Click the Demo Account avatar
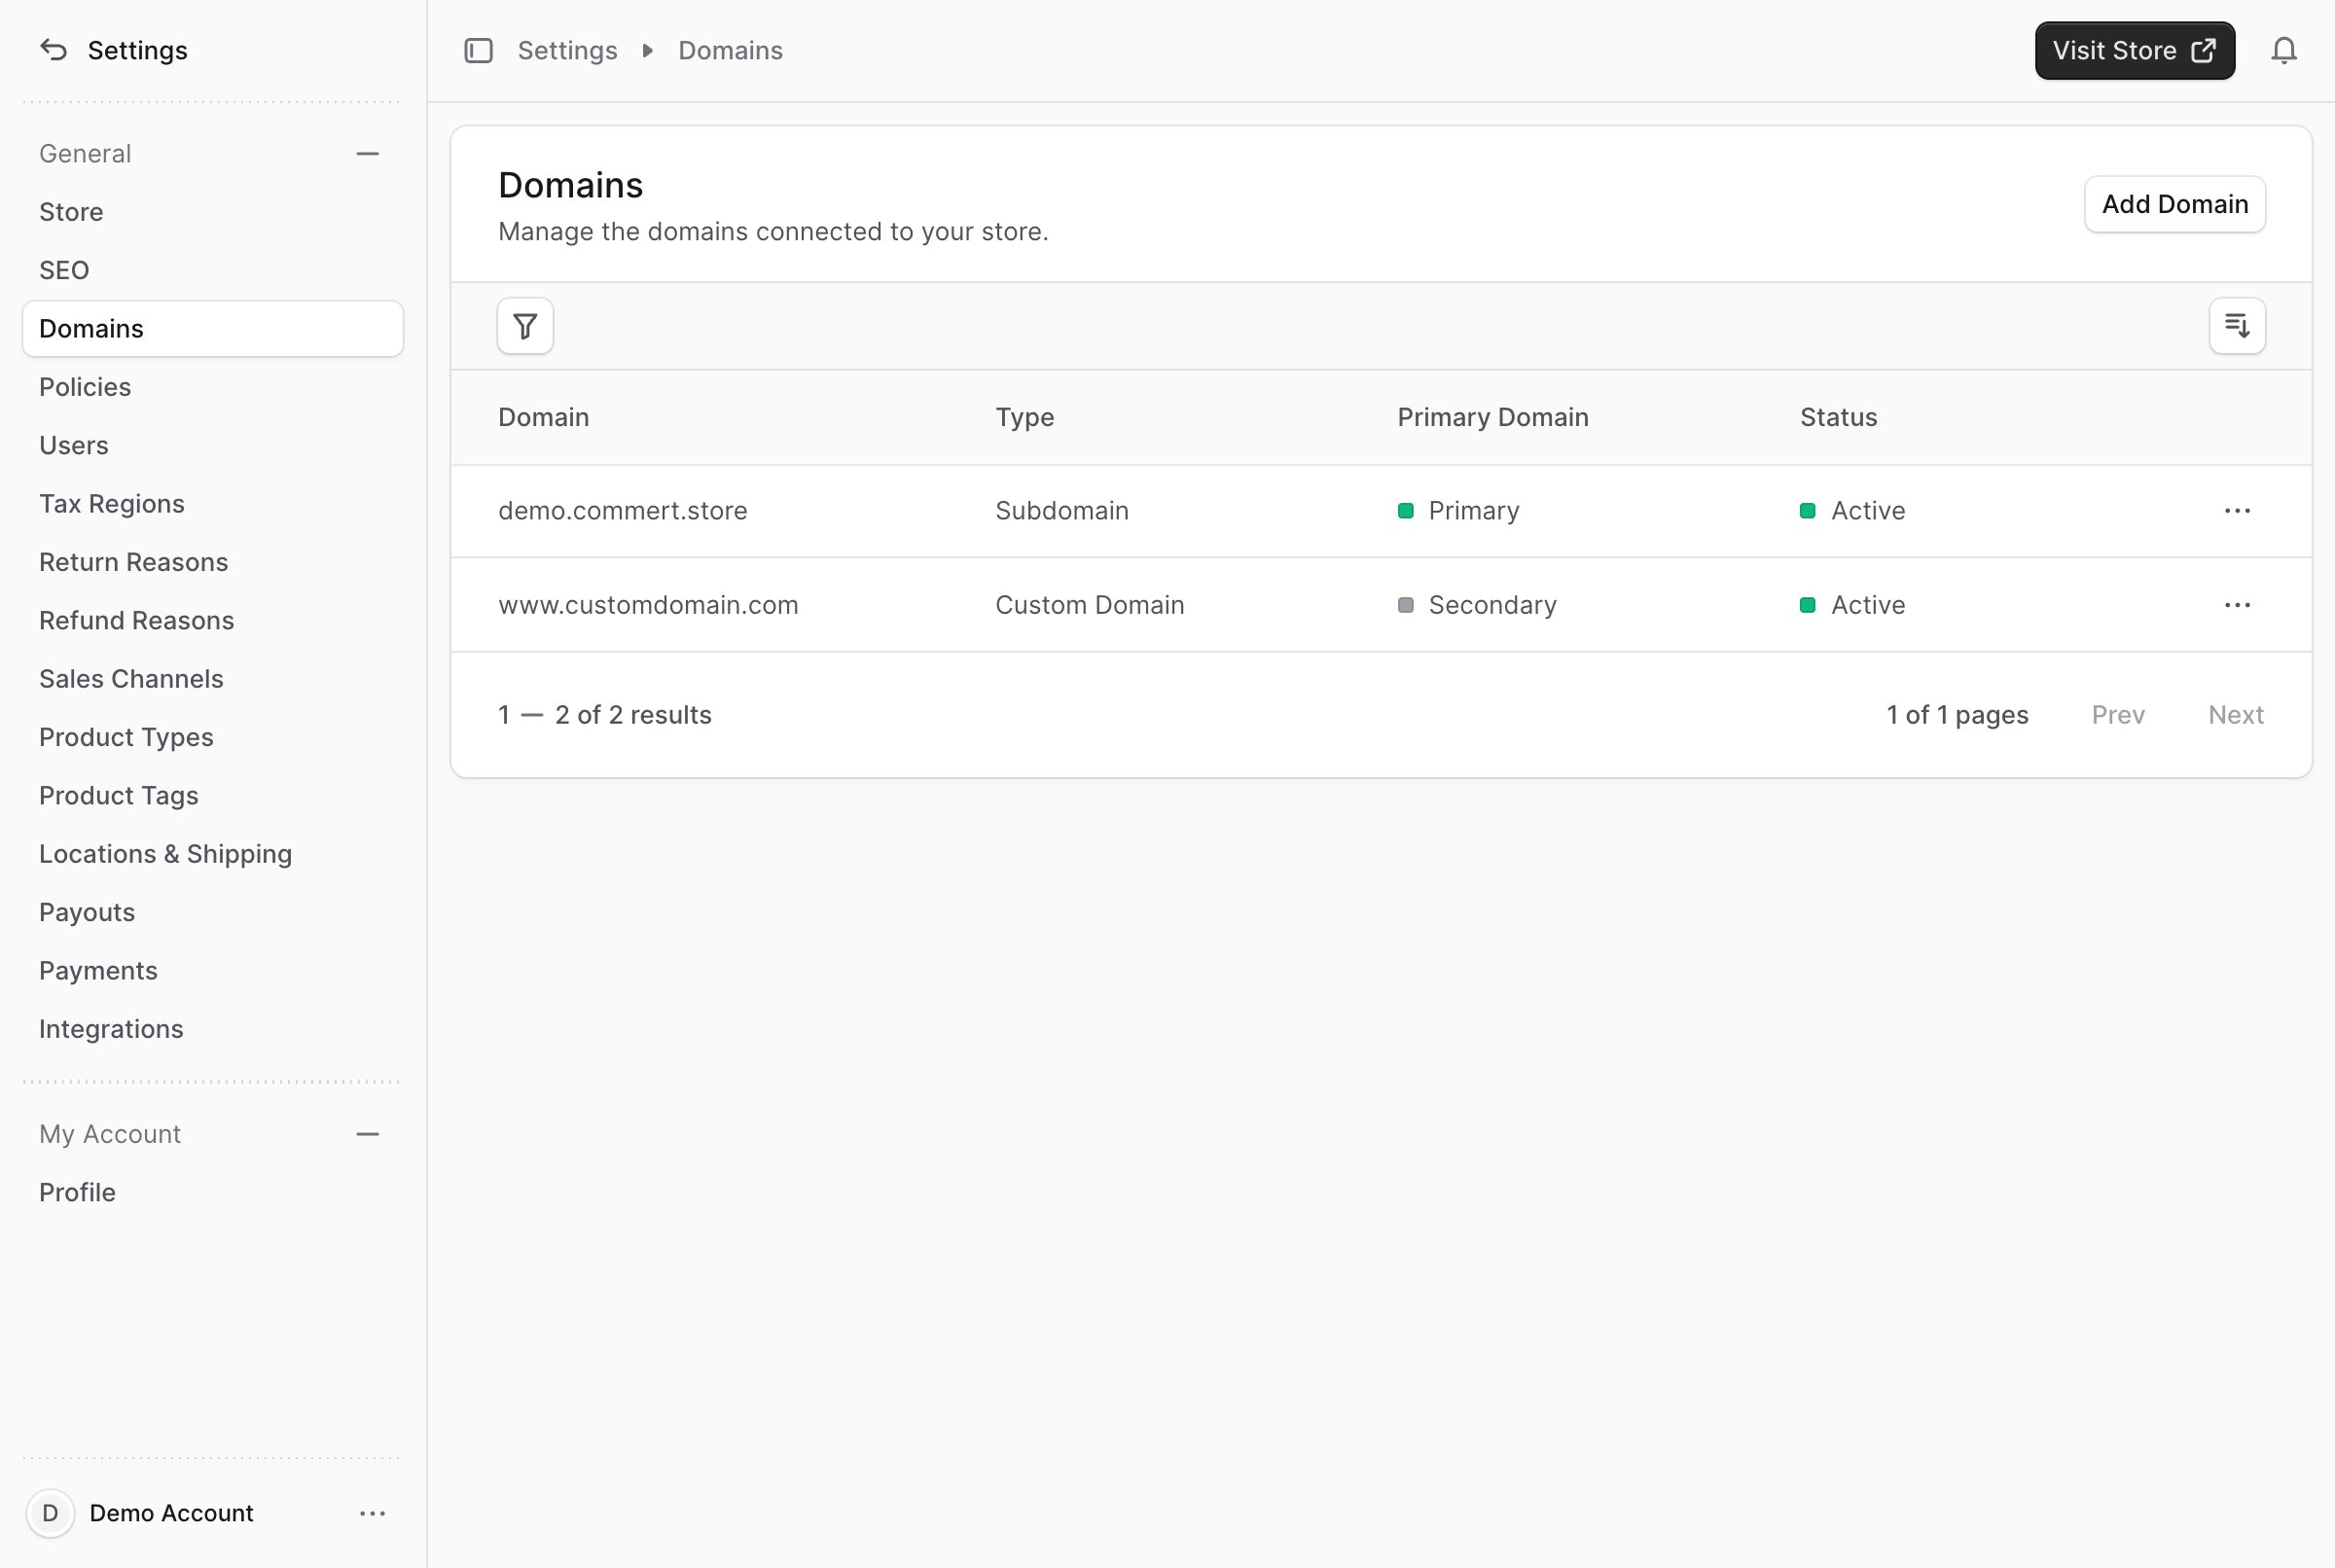This screenshot has height=1568, width=2335. pos(50,1513)
